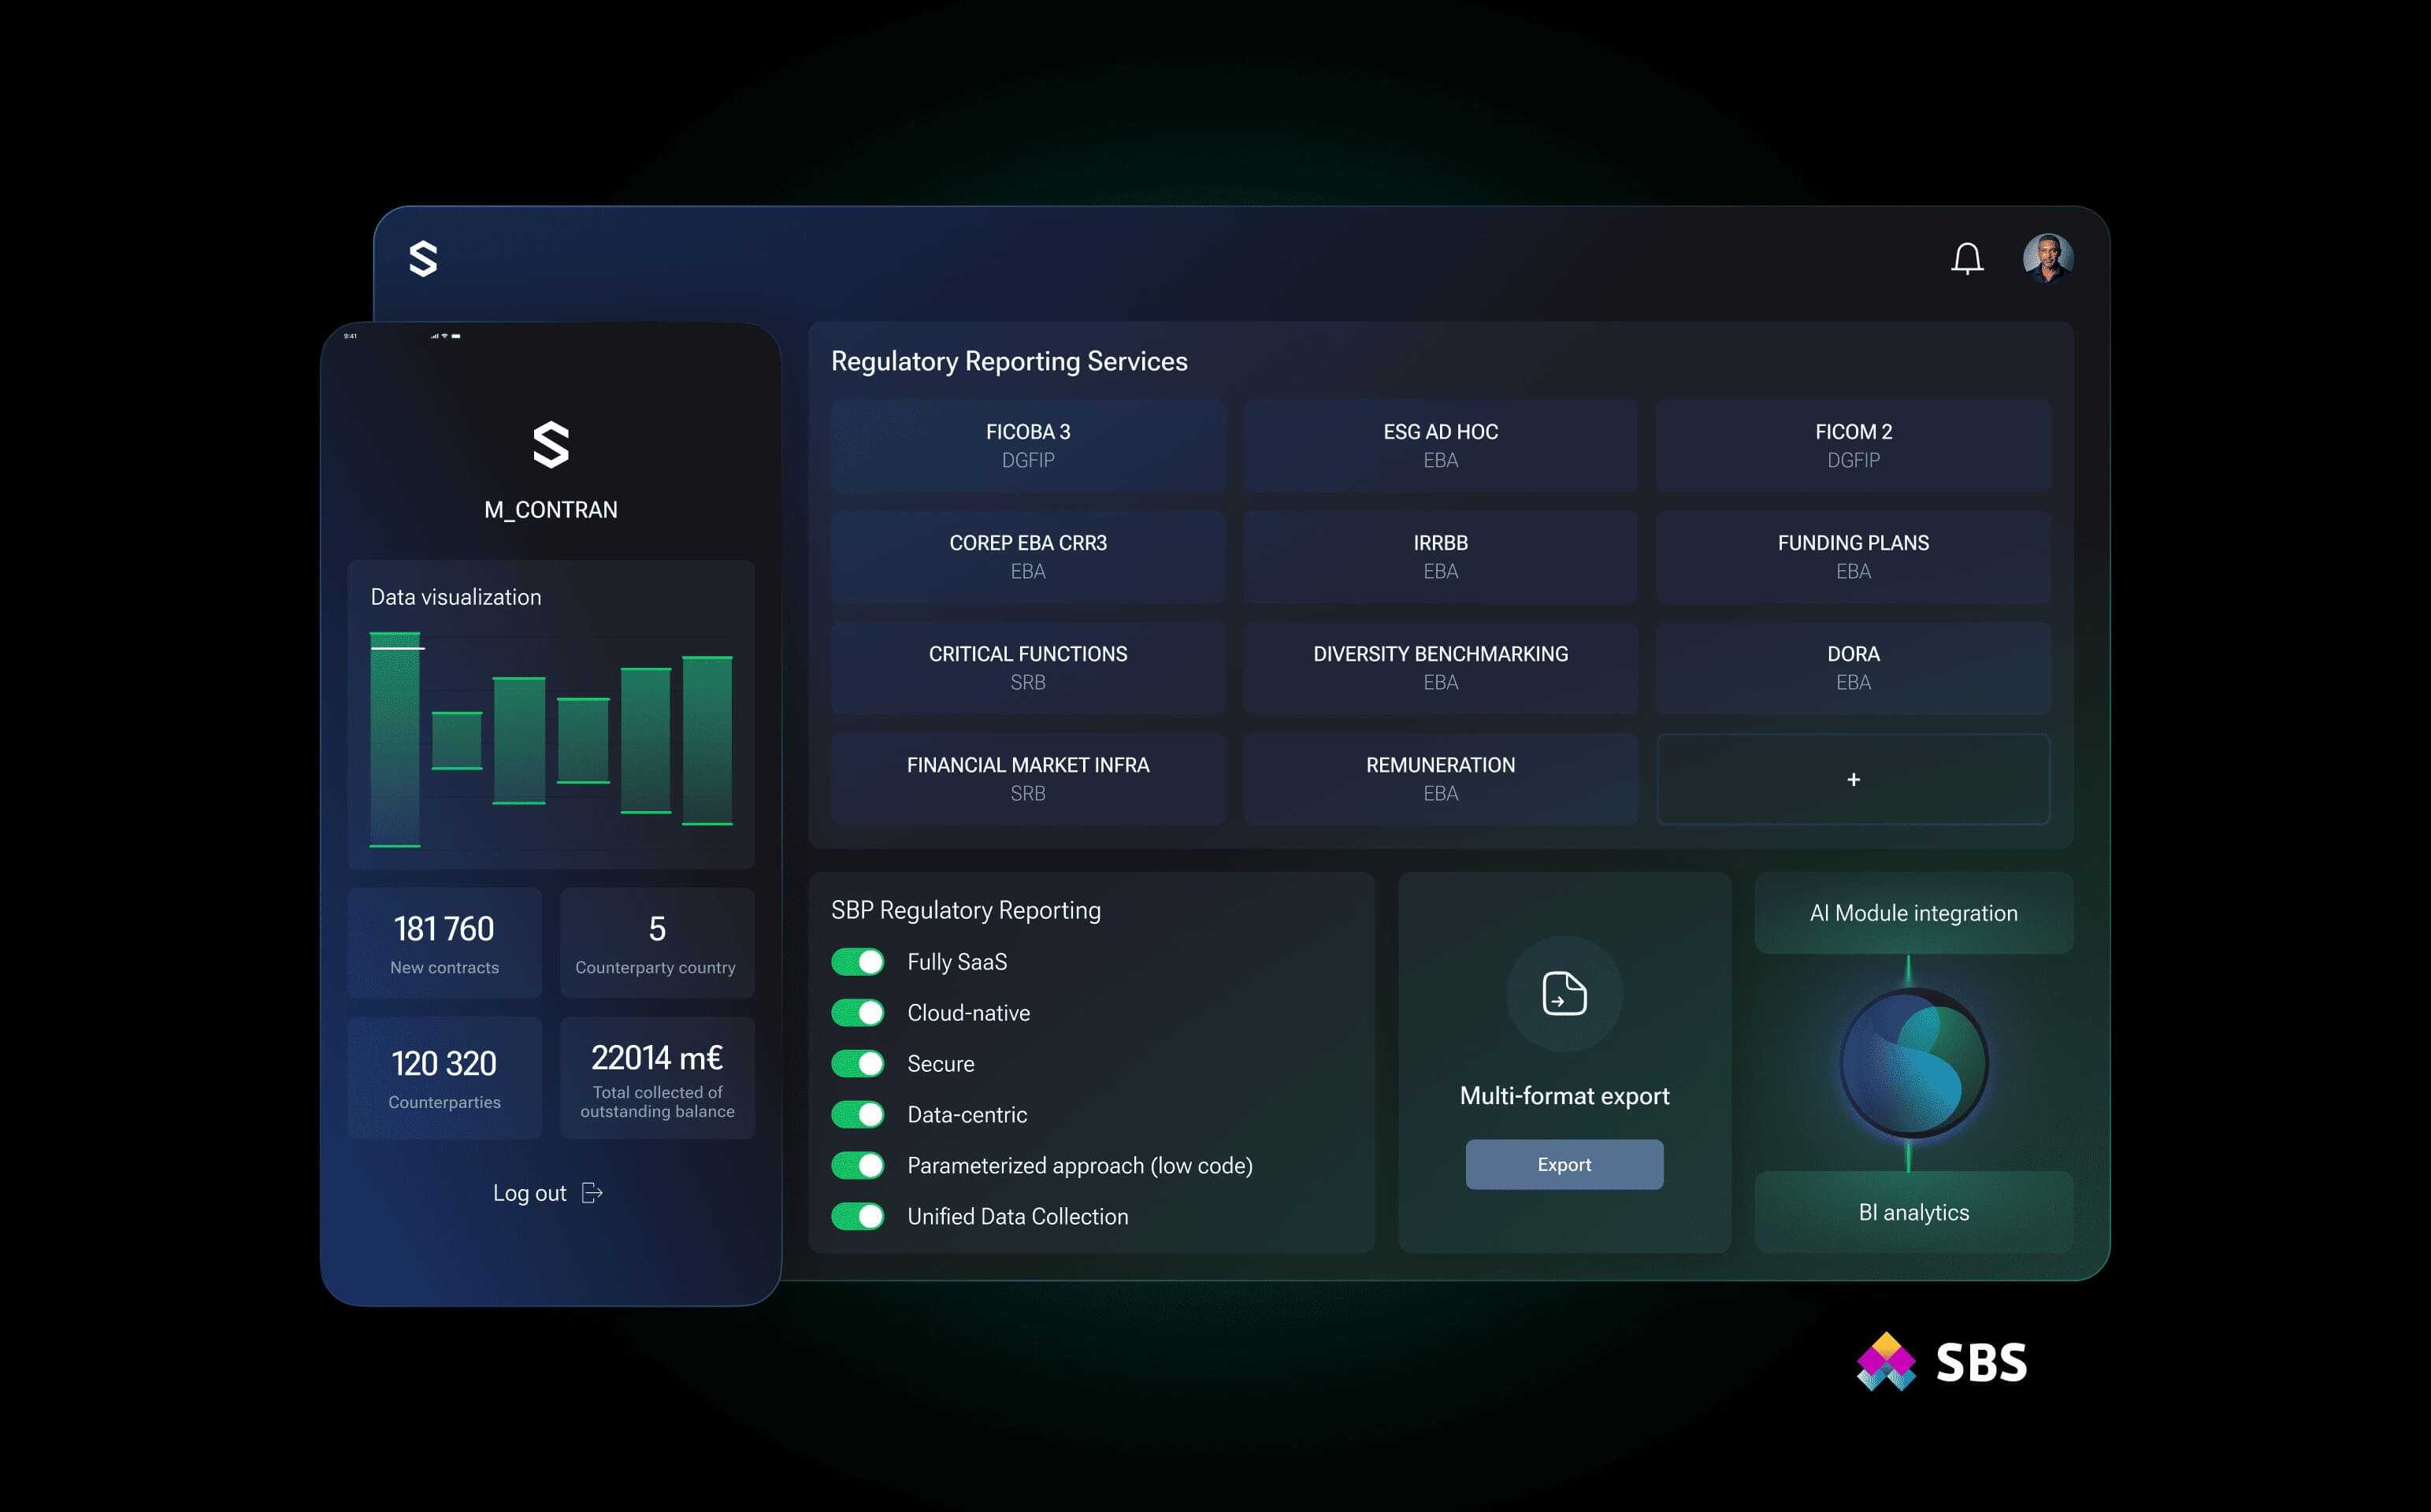The height and width of the screenshot is (1512, 2431).
Task: Toggle the Data-centric switch
Action: (x=858, y=1114)
